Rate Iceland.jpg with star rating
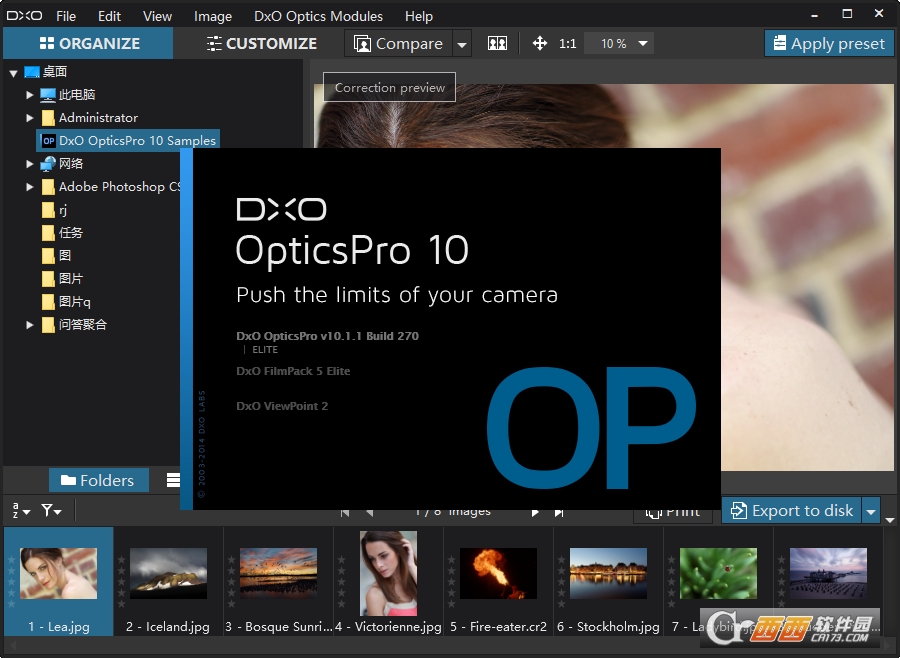900x658 pixels. coord(121,581)
